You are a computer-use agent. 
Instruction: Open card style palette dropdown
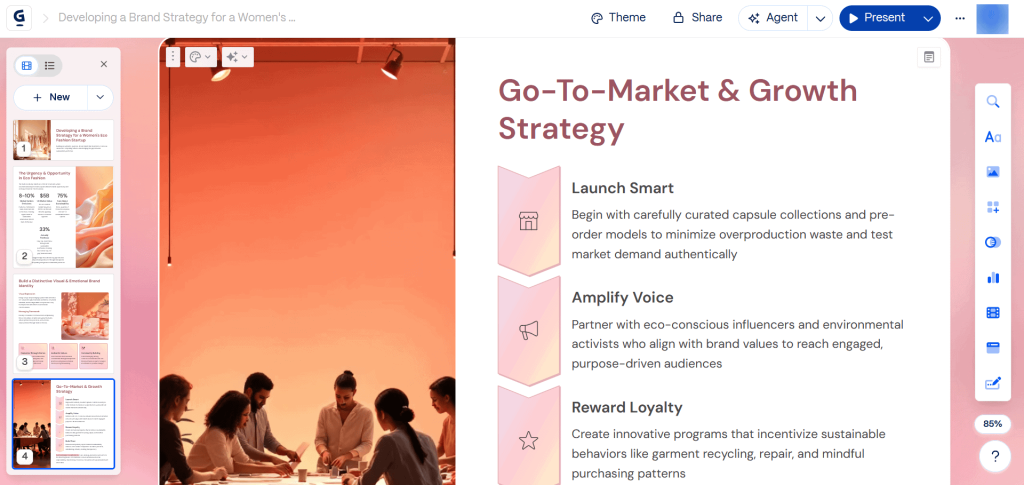pos(200,57)
